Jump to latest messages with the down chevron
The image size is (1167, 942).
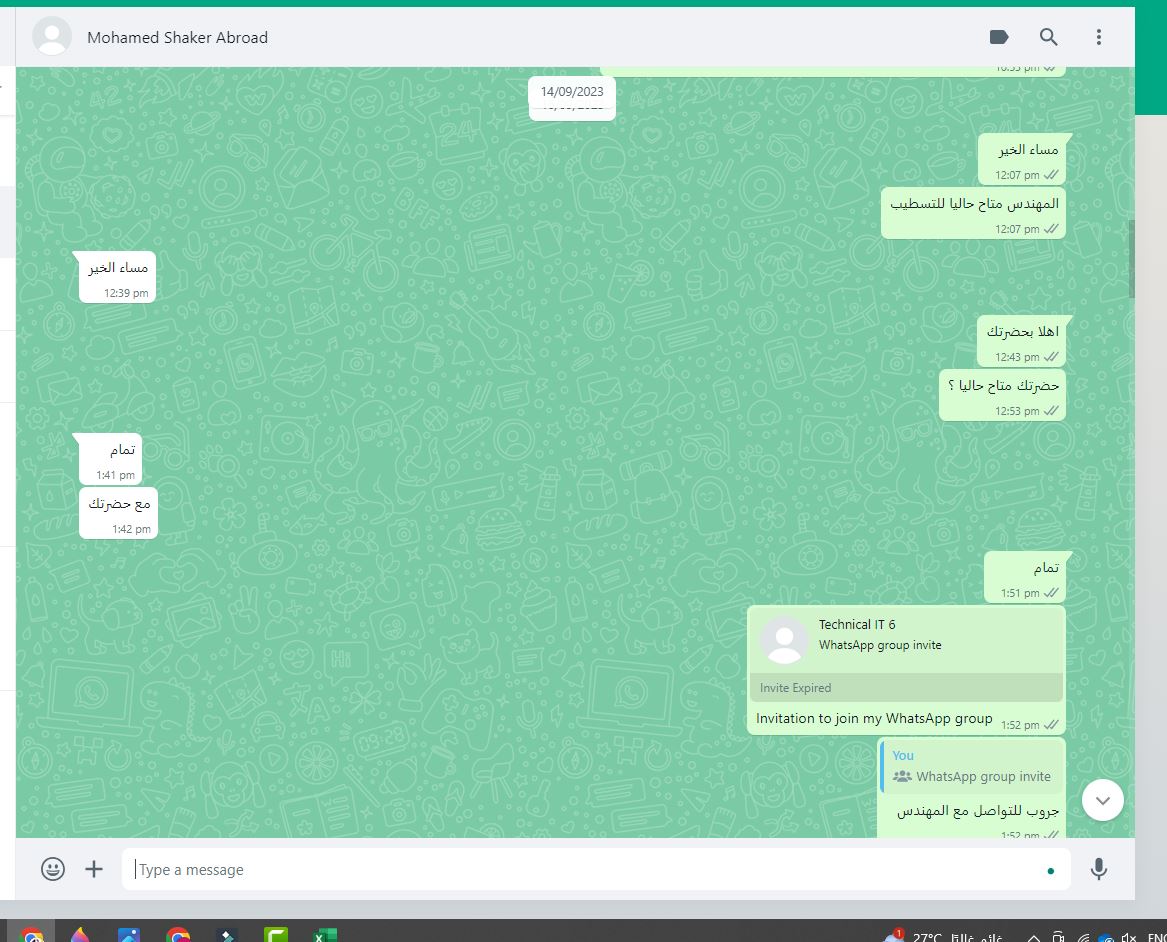click(1102, 800)
